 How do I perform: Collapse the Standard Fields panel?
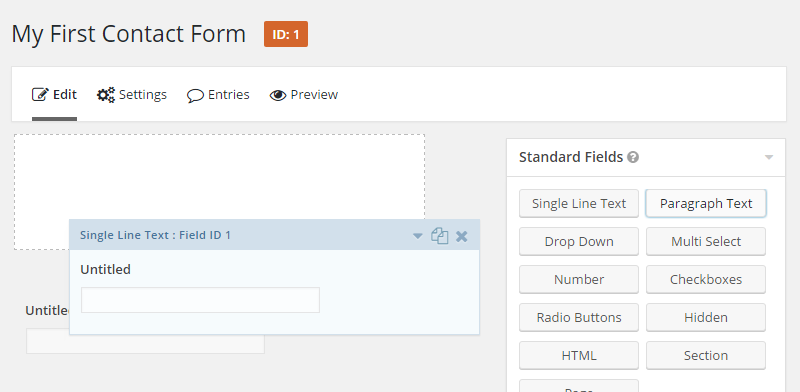[x=769, y=157]
